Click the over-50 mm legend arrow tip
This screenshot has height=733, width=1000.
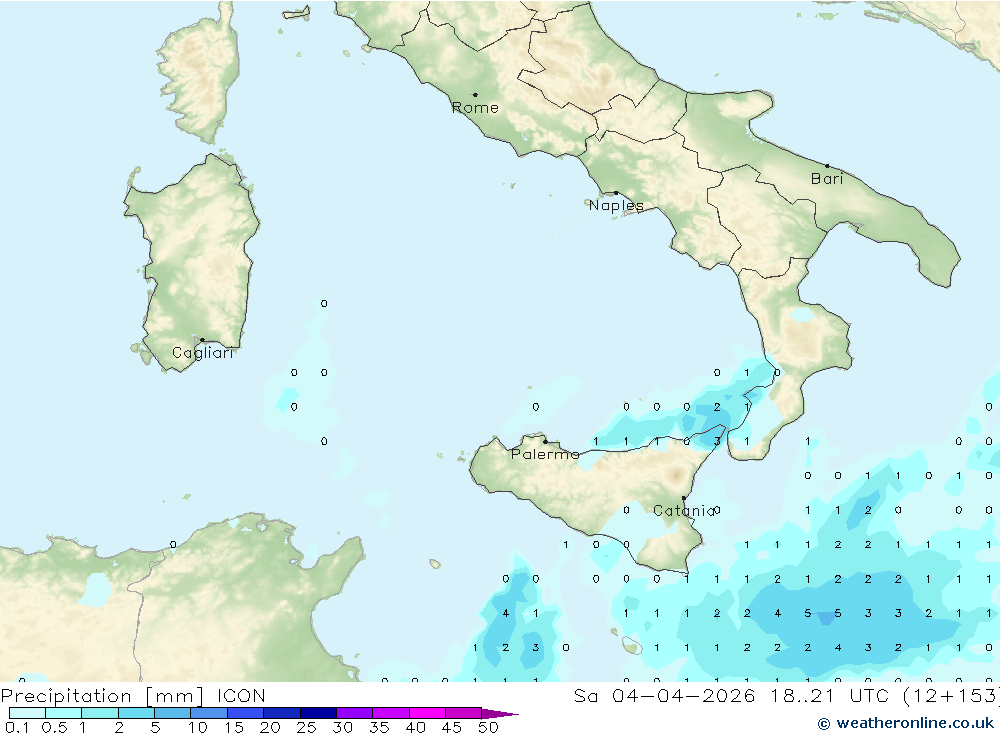pyautogui.click(x=500, y=713)
